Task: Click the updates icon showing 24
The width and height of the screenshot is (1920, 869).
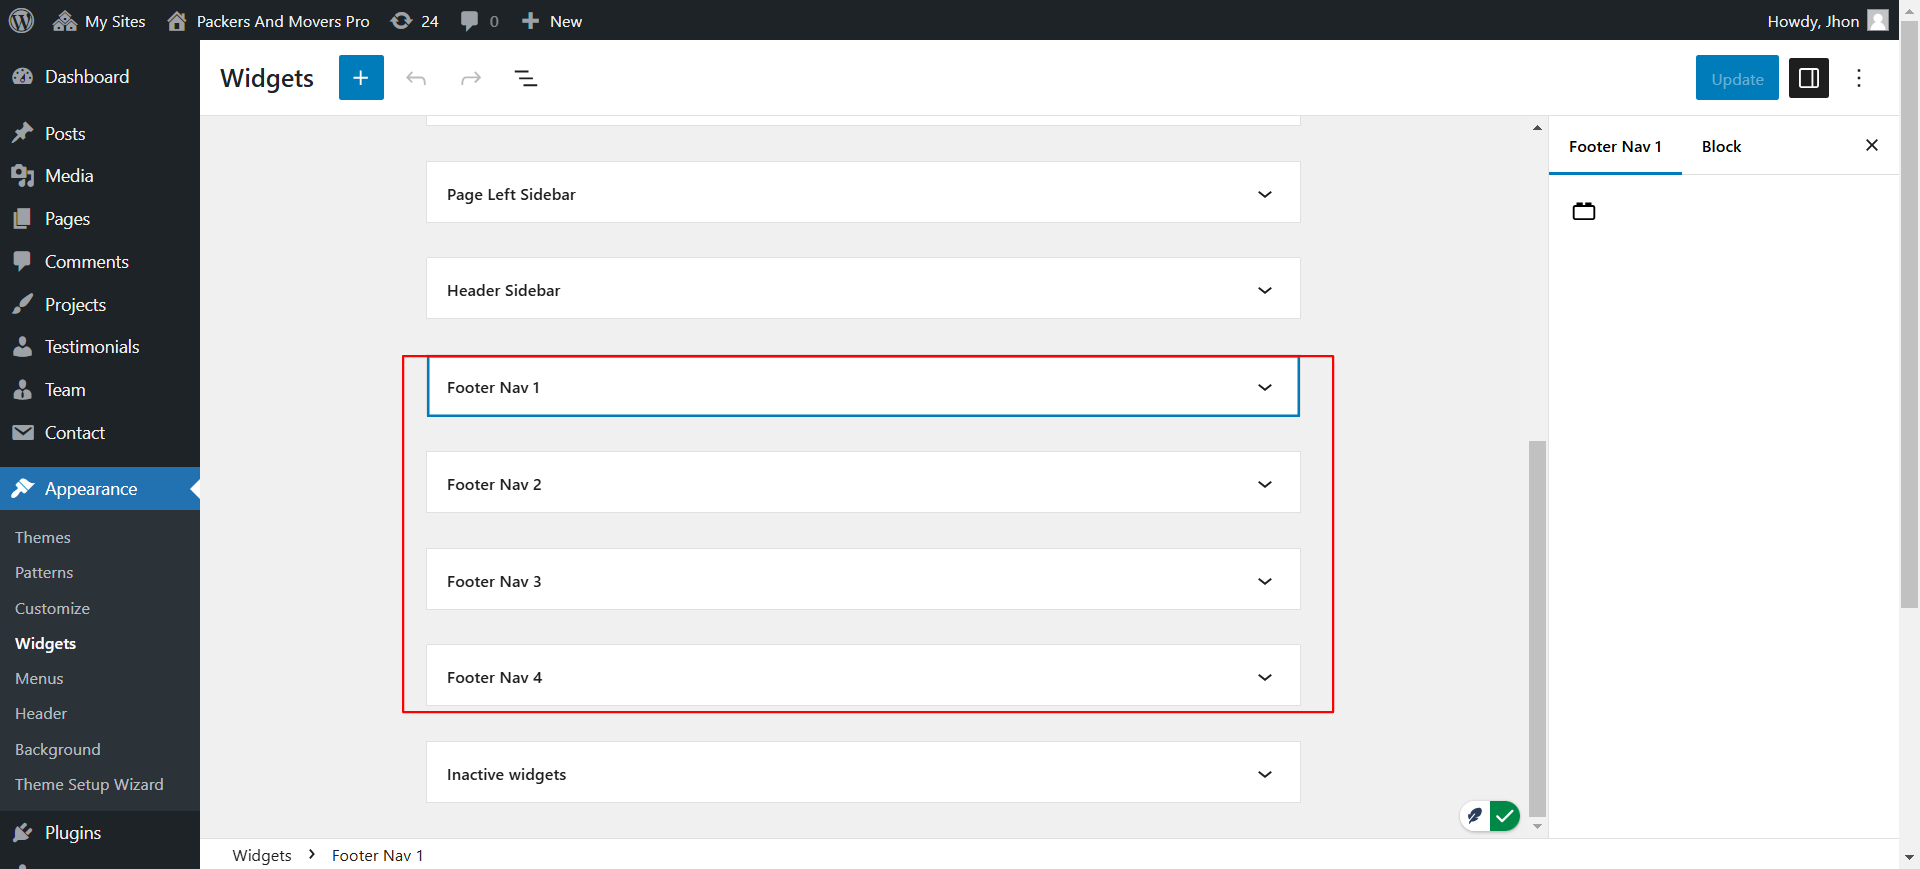Action: coord(415,21)
